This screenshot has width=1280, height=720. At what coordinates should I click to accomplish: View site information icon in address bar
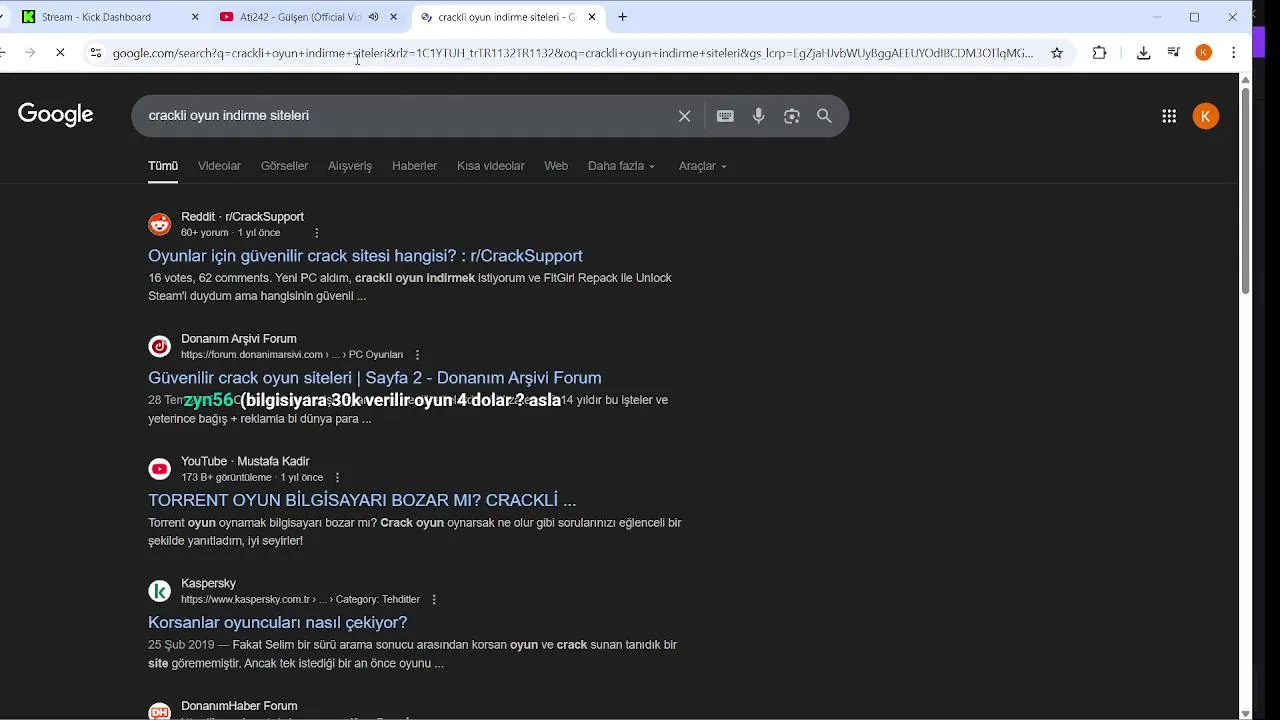click(95, 53)
